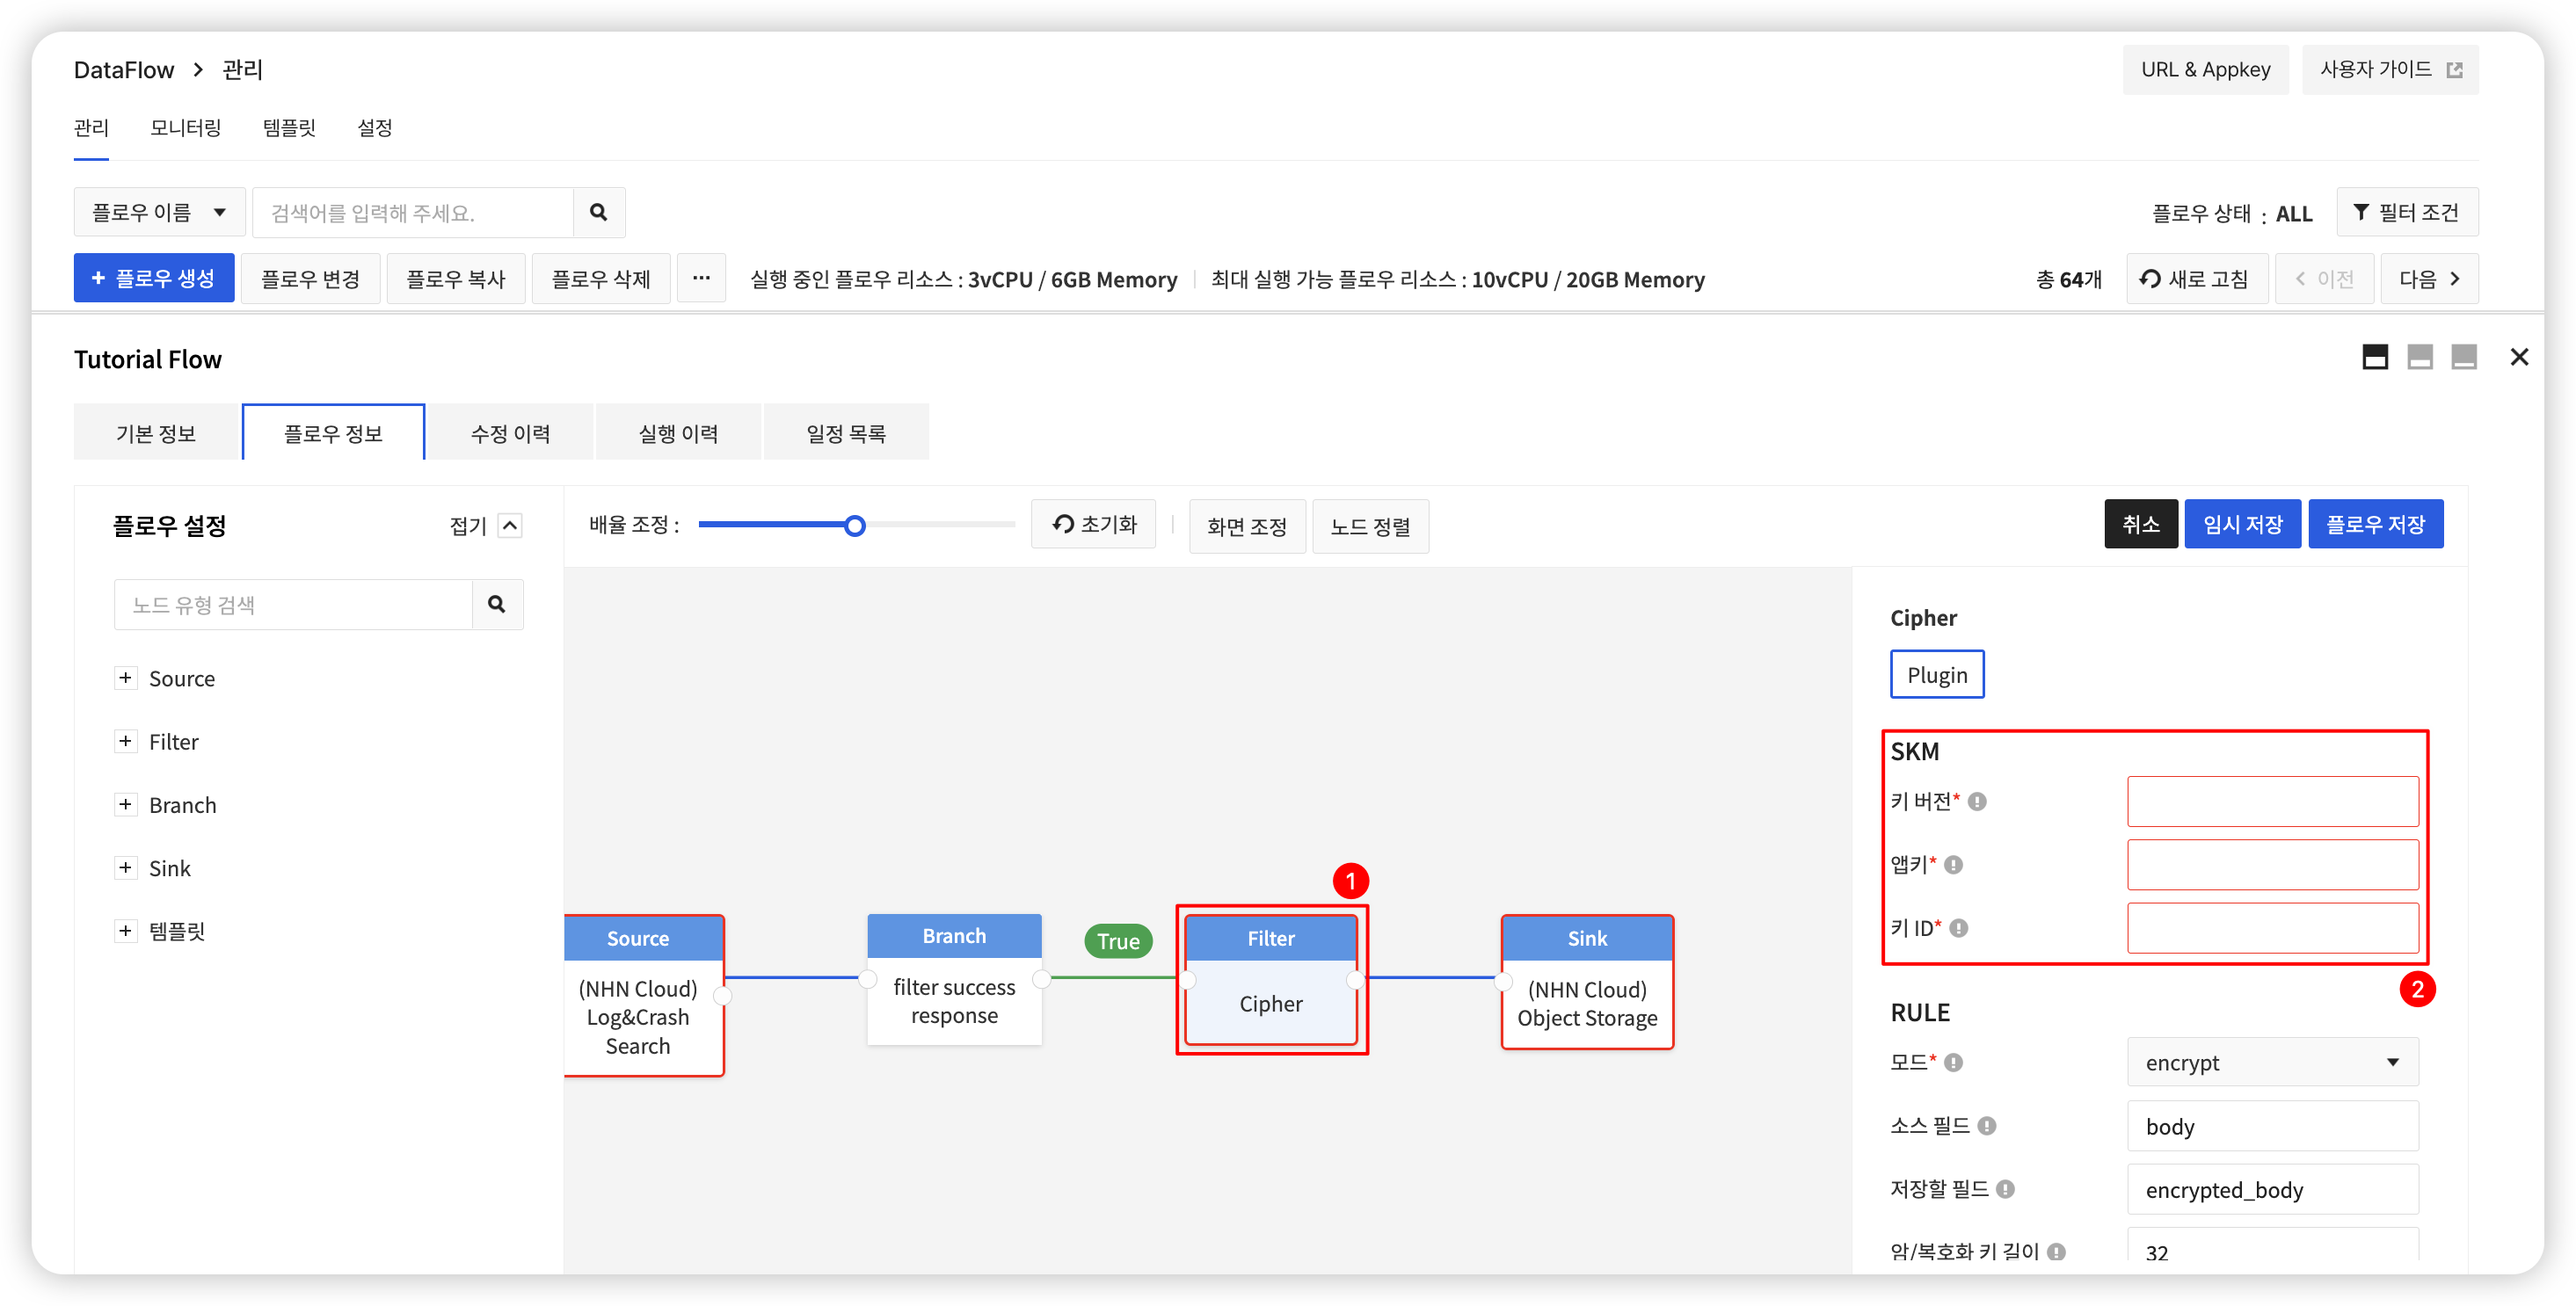Open 사용자 가이드 external link
Image resolution: width=2576 pixels, height=1306 pixels.
[x=2389, y=70]
